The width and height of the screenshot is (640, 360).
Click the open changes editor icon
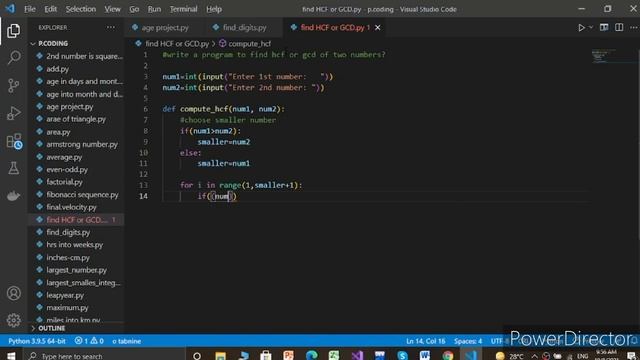coord(604,27)
